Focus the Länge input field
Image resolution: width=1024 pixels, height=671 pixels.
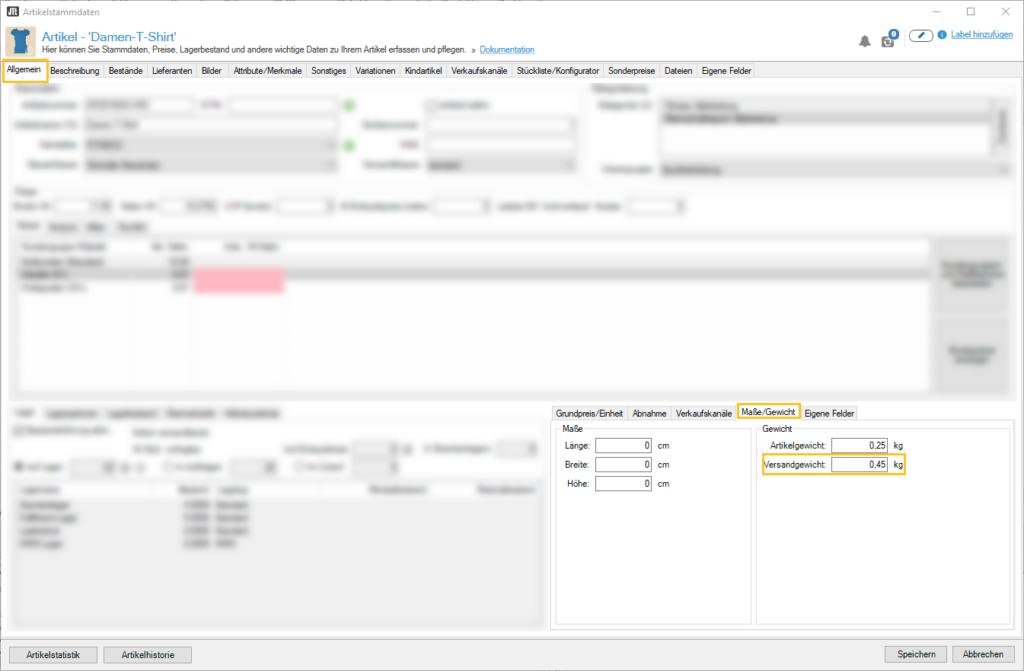pyautogui.click(x=622, y=445)
